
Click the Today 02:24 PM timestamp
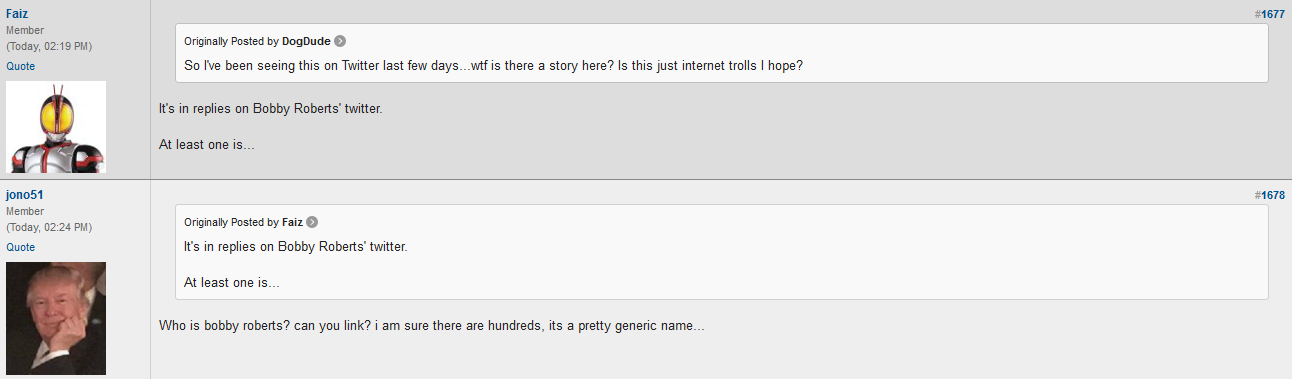coord(49,227)
